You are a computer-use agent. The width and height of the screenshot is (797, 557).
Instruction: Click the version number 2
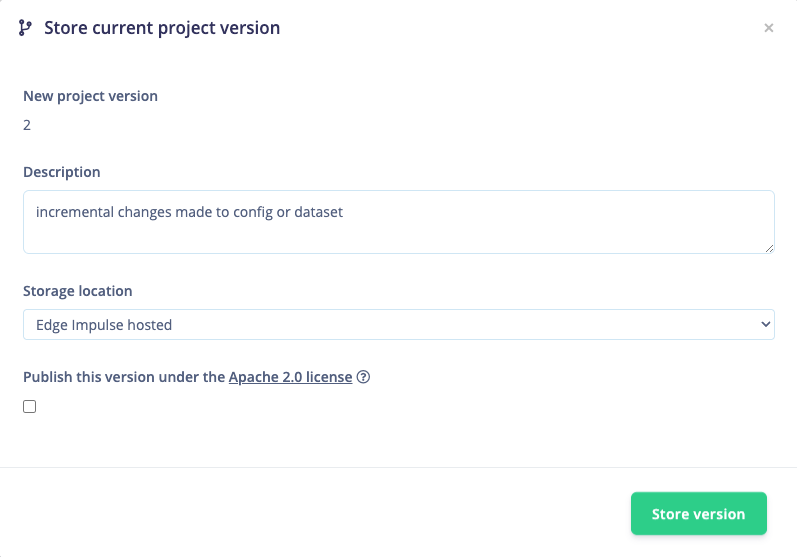27,125
